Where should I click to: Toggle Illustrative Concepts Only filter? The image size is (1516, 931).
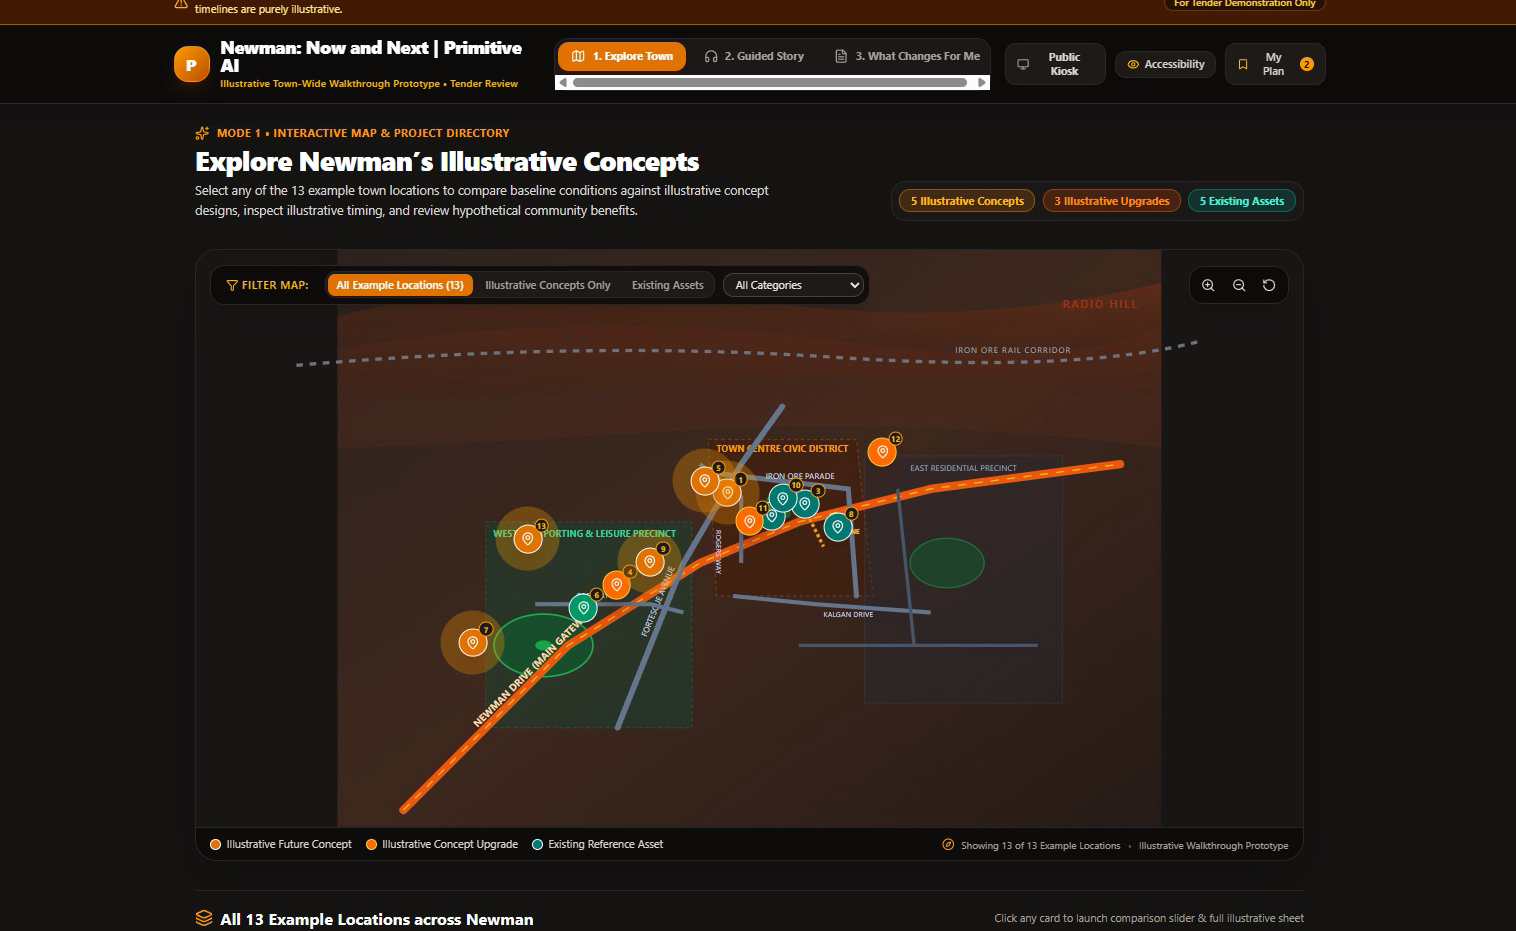tap(548, 285)
